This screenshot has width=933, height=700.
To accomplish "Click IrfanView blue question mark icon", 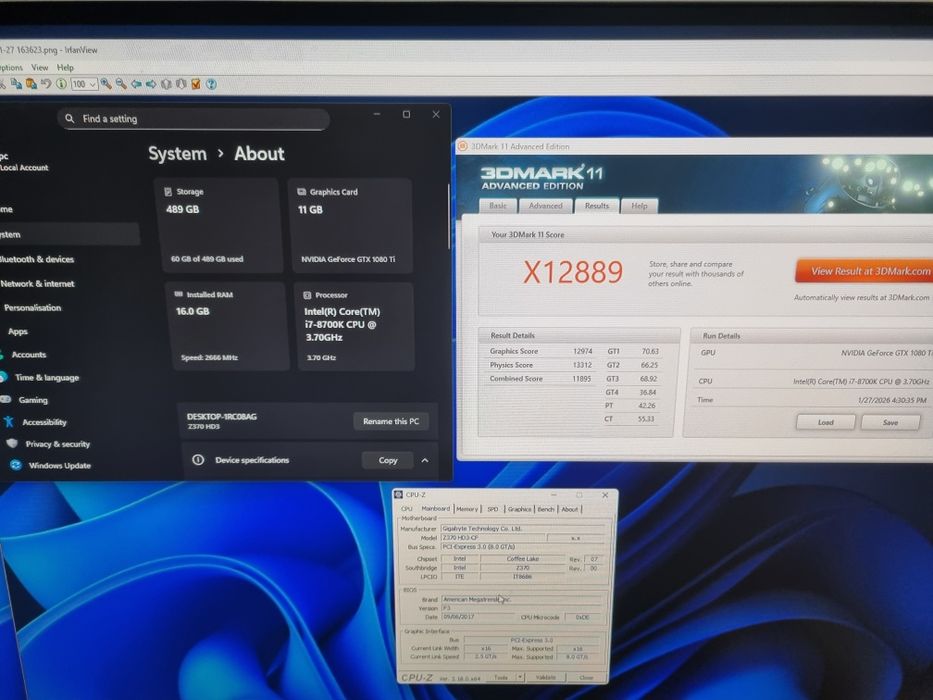I will (211, 84).
